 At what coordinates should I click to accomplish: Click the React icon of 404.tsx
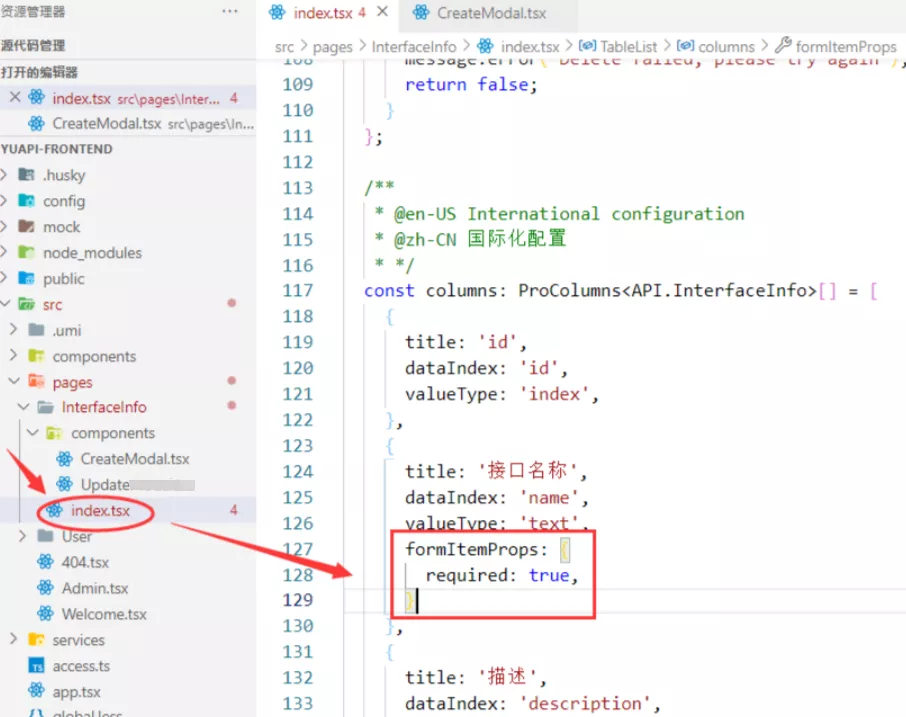click(46, 562)
